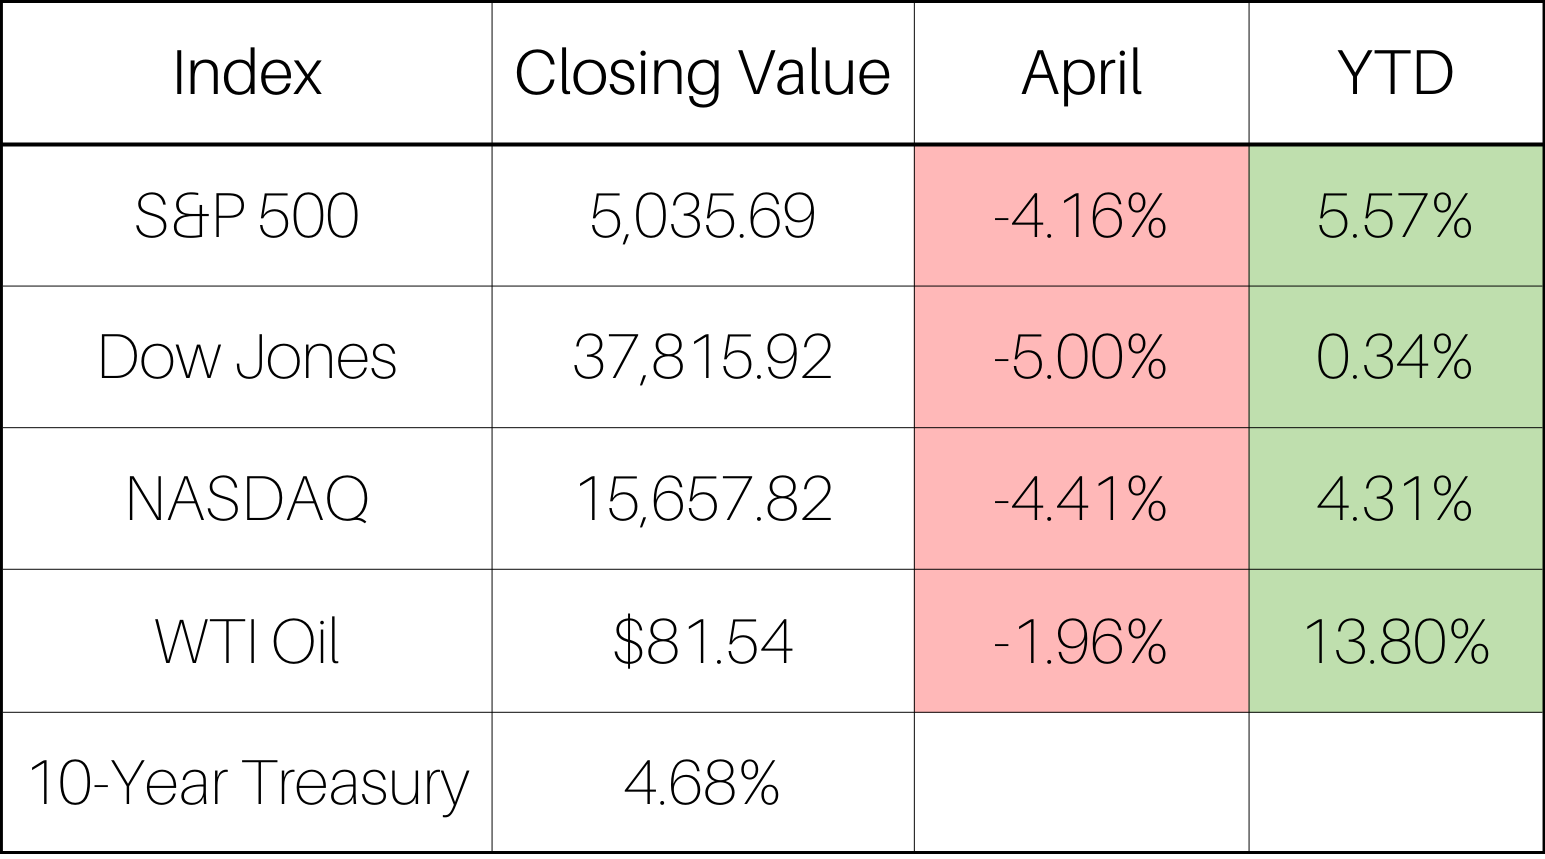Select the WTI Oil row label
The width and height of the screenshot is (1545, 859).
pyautogui.click(x=247, y=641)
